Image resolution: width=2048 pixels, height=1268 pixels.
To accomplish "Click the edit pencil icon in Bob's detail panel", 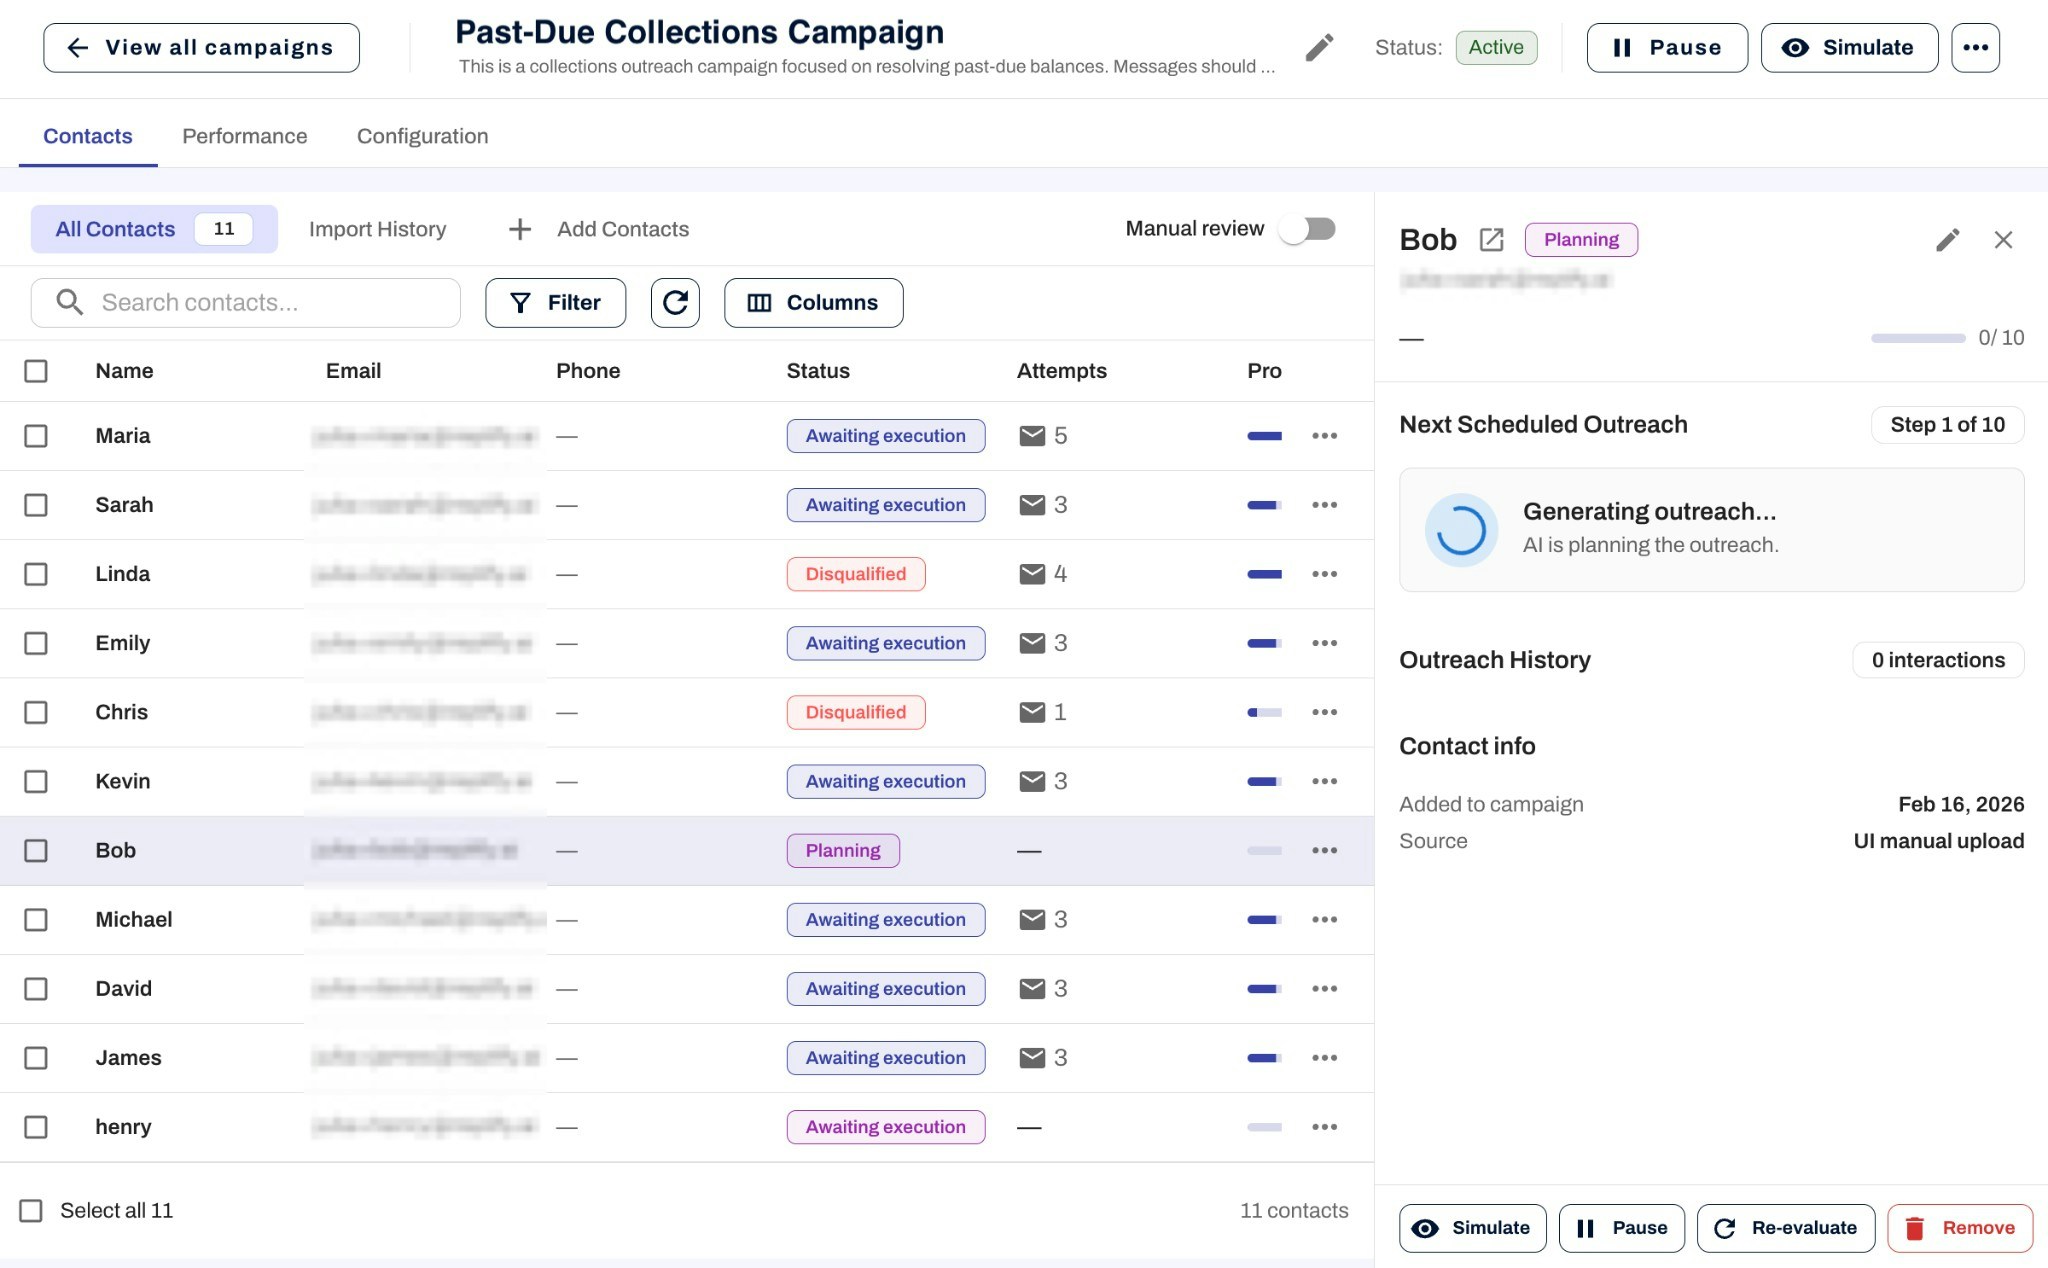I will click(1946, 240).
